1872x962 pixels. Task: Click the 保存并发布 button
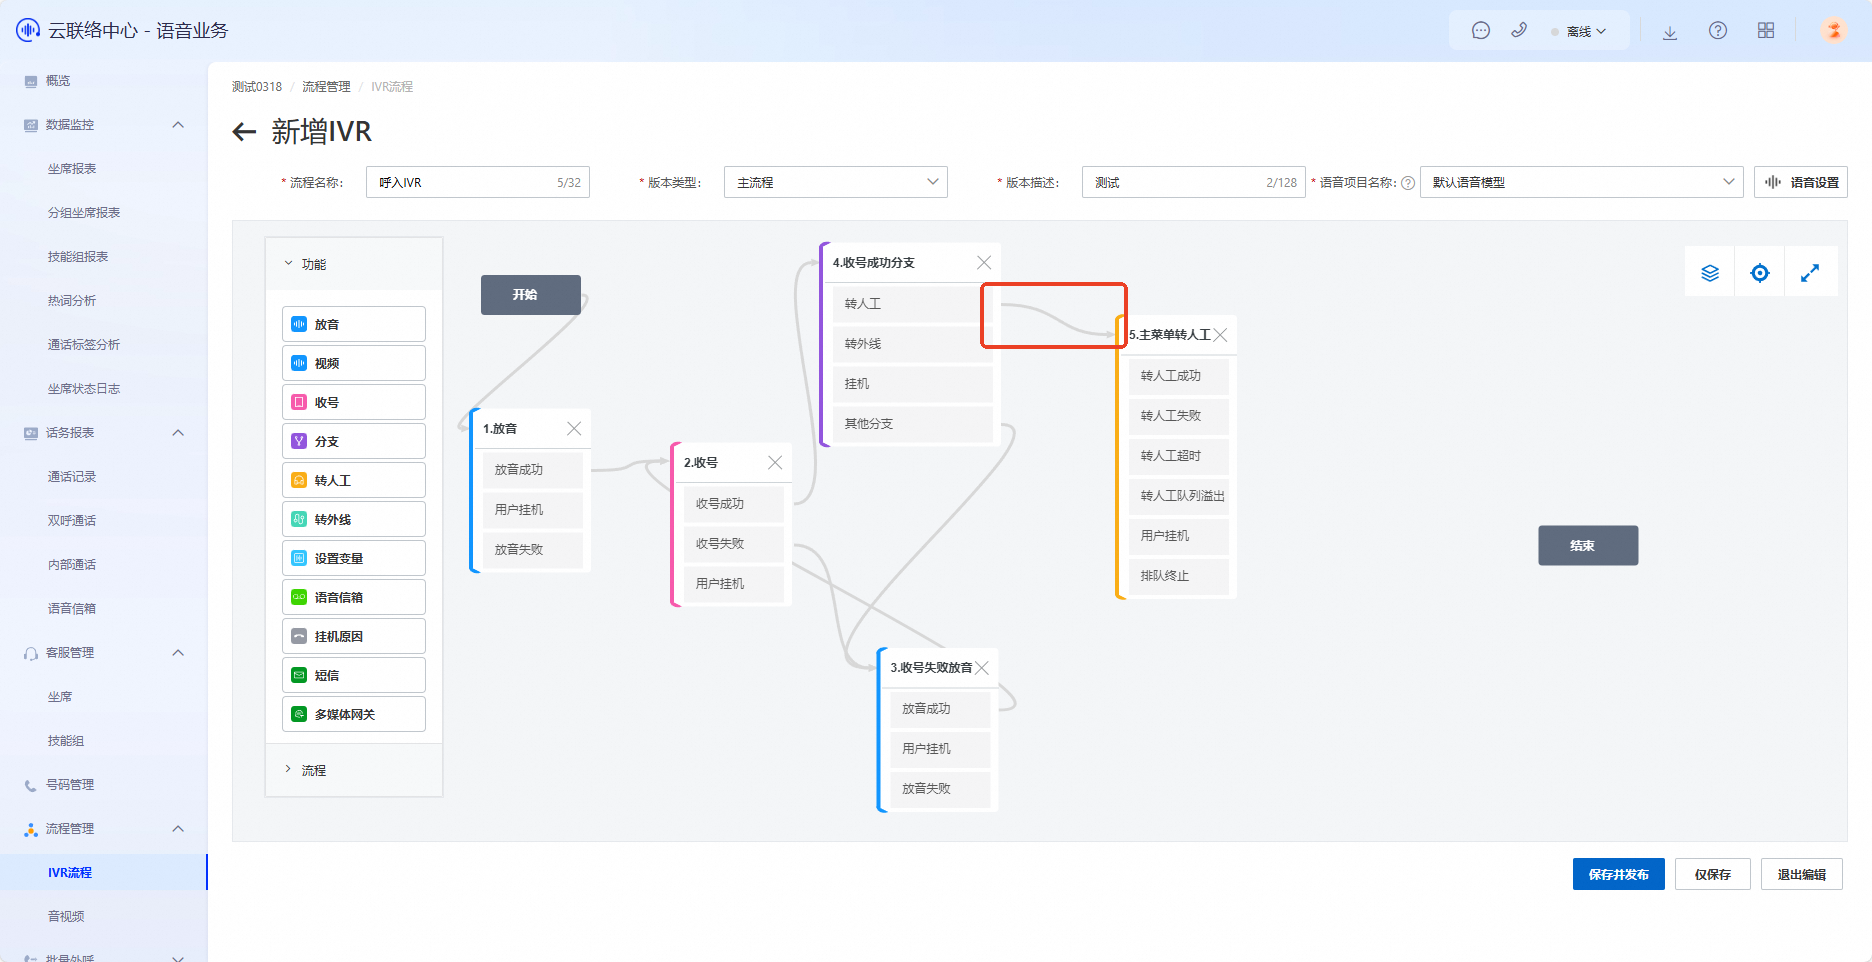tap(1618, 874)
